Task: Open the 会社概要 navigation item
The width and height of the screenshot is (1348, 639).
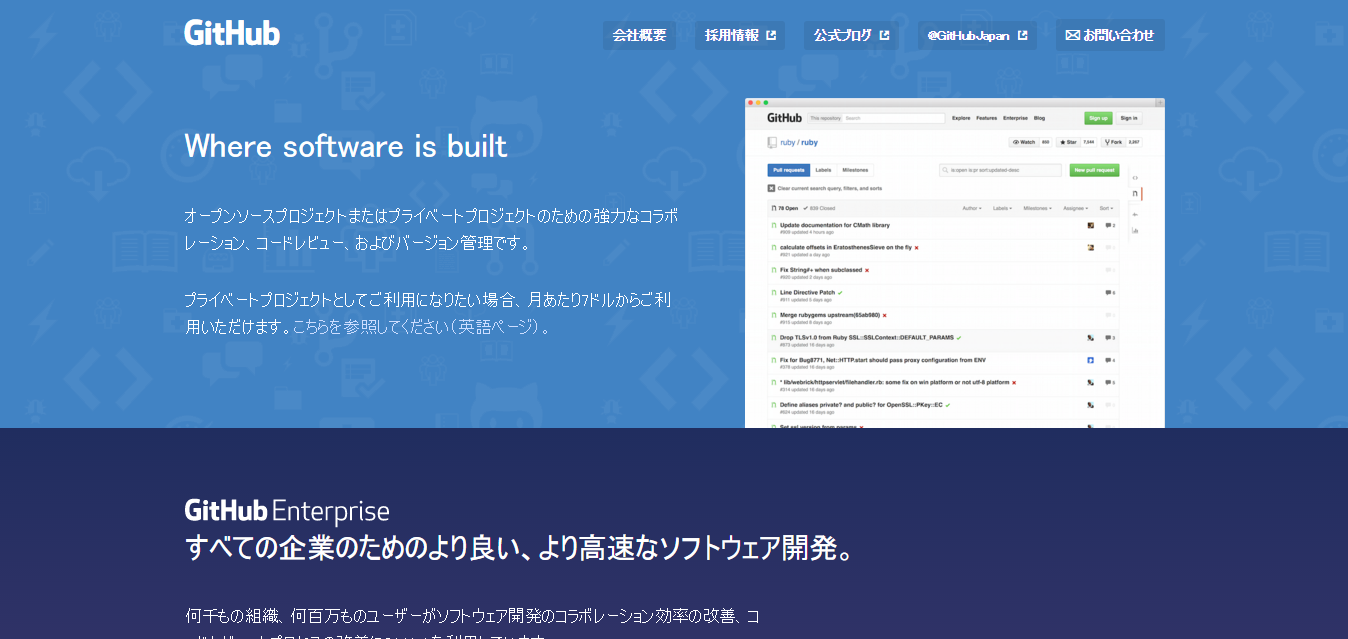Action: tap(639, 35)
